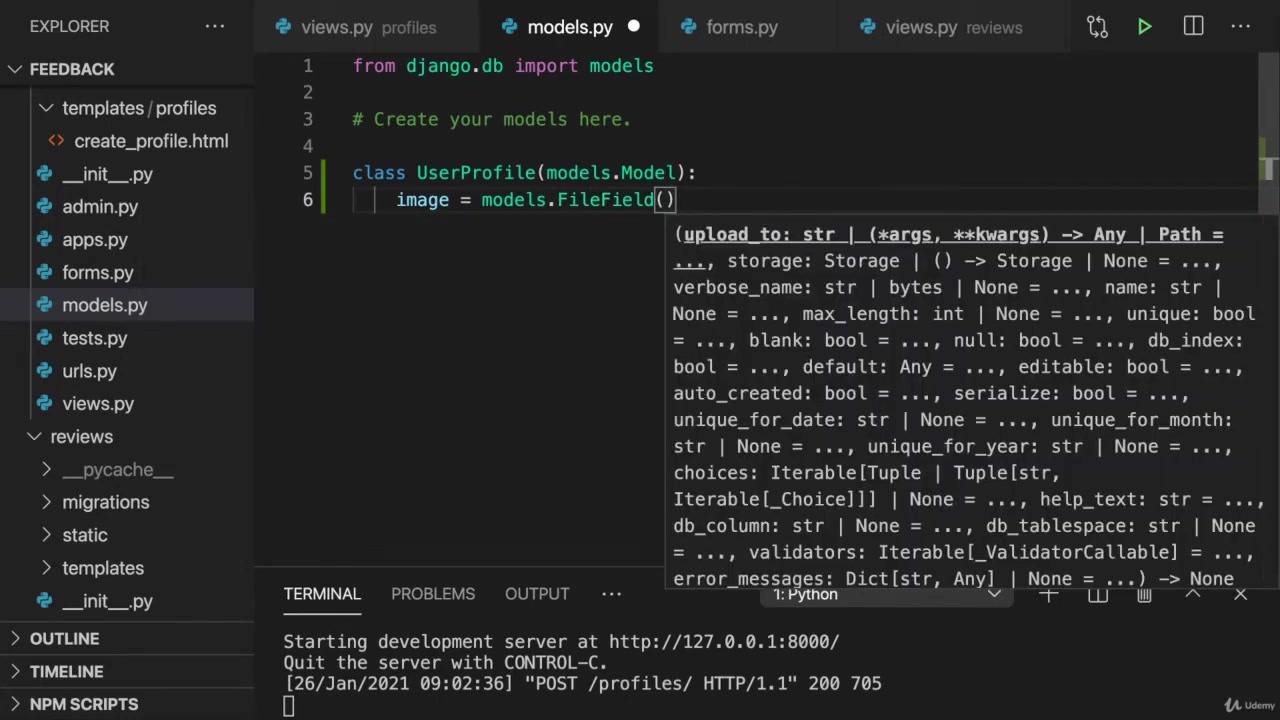Viewport: 1280px width, 720px height.
Task: Switch to the PROBLEMS panel tab
Action: (433, 594)
